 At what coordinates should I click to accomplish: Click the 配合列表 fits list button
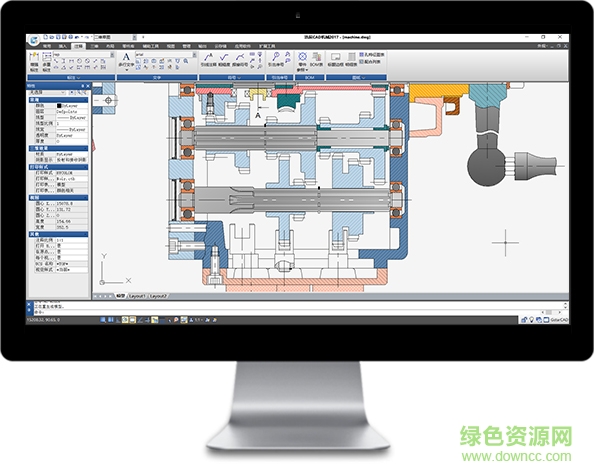click(x=370, y=61)
